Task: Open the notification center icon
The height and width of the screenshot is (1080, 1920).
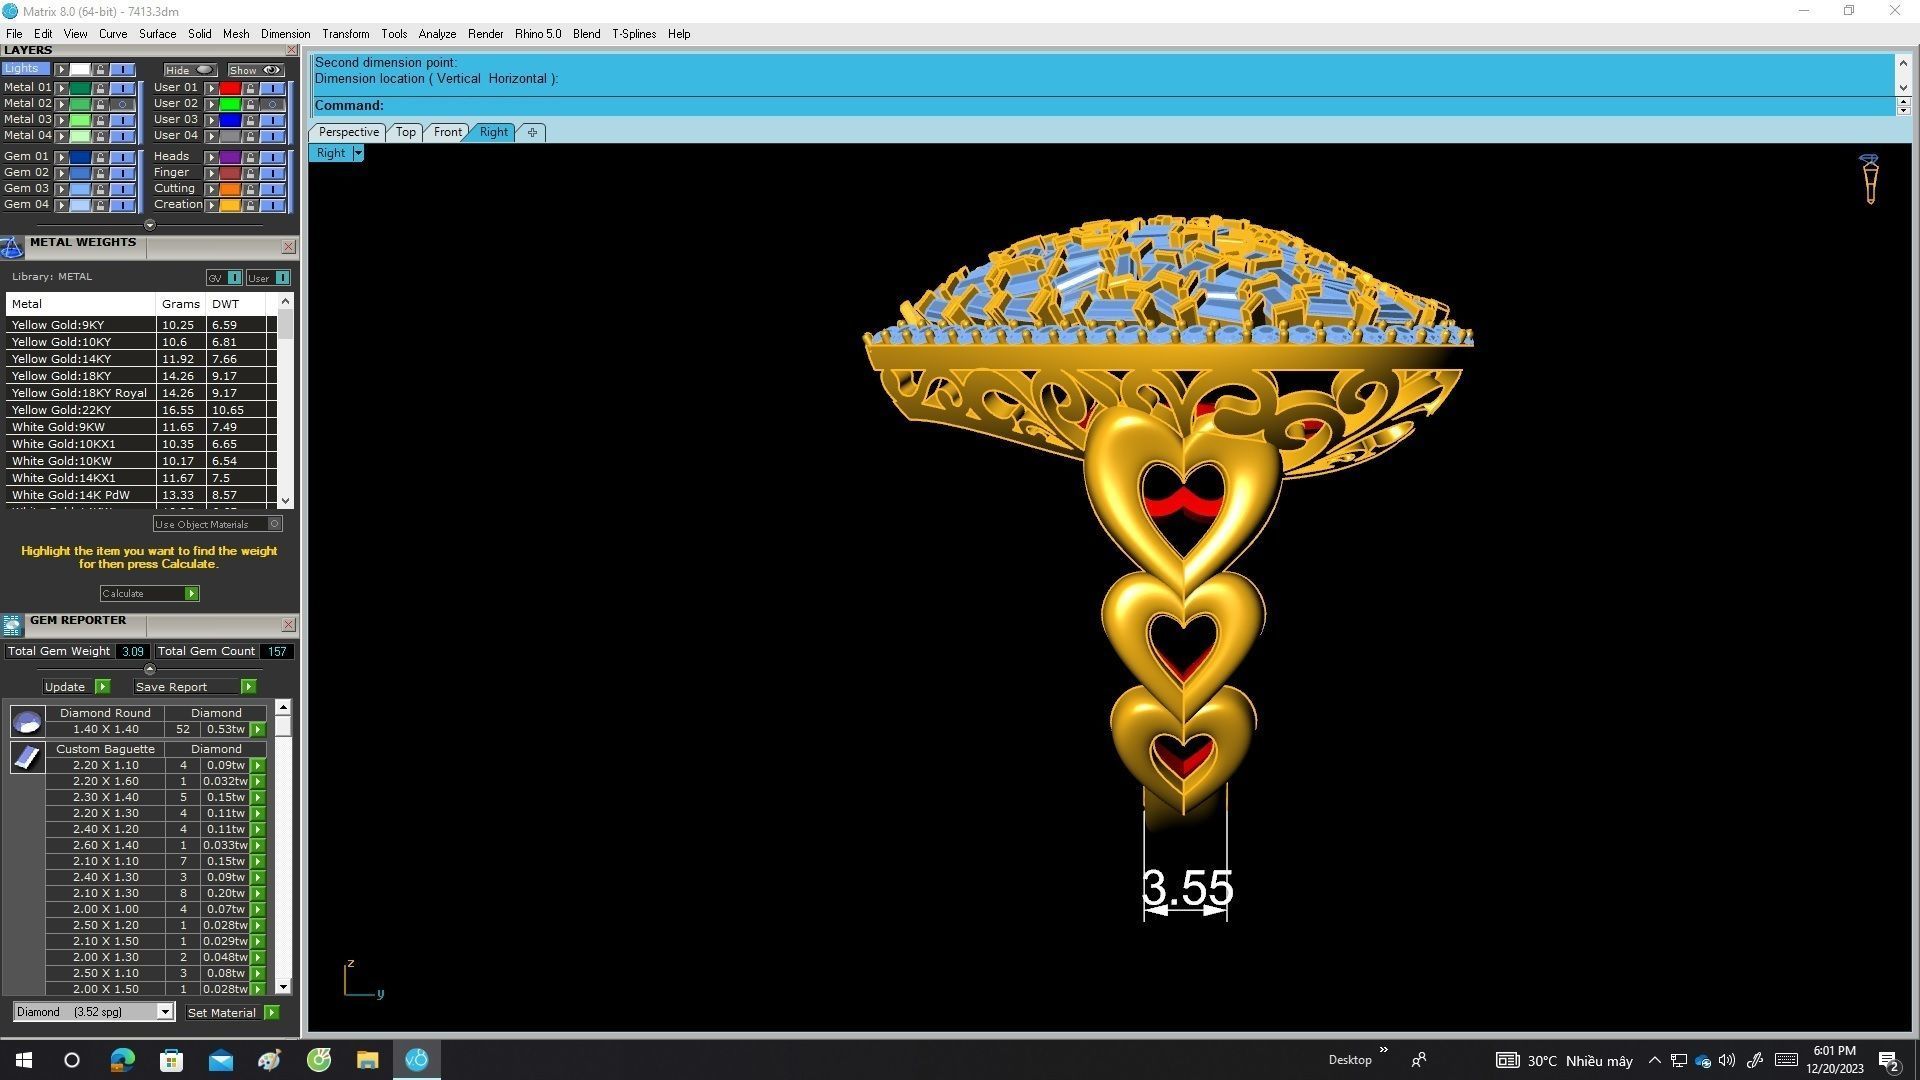Action: pos(1888,1061)
